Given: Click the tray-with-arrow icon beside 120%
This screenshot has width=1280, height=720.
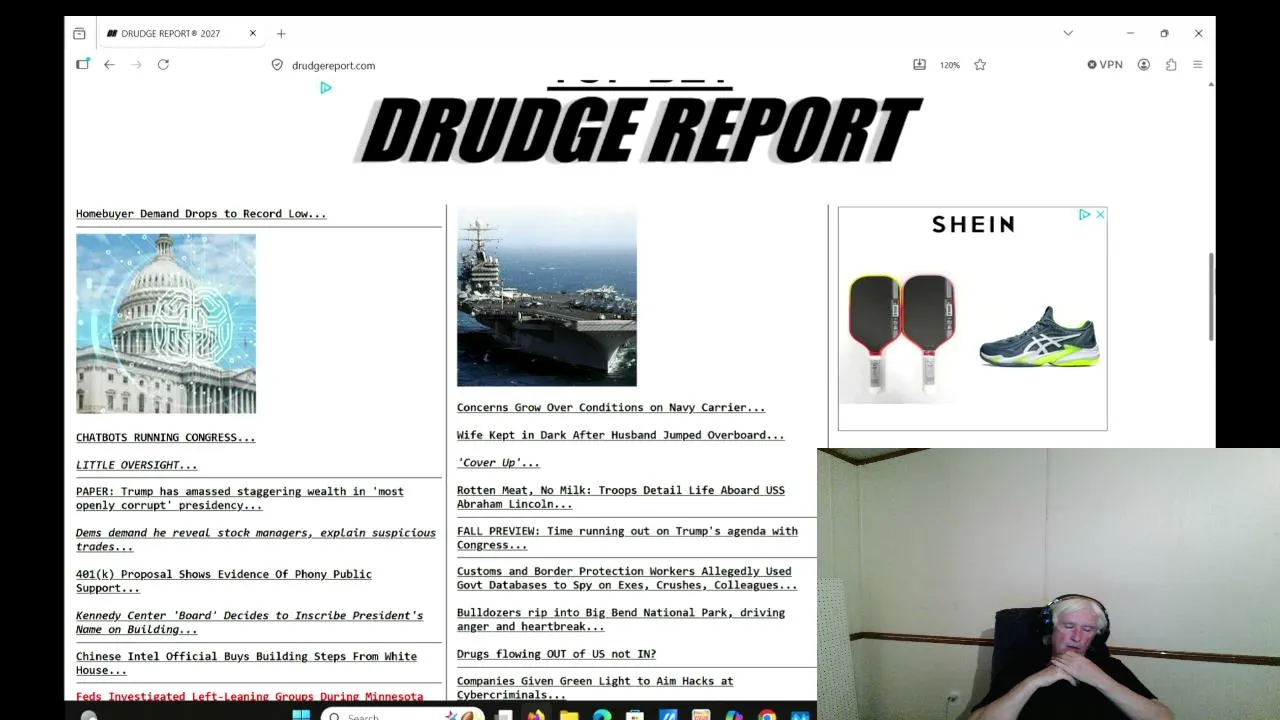Looking at the screenshot, I should (x=919, y=64).
